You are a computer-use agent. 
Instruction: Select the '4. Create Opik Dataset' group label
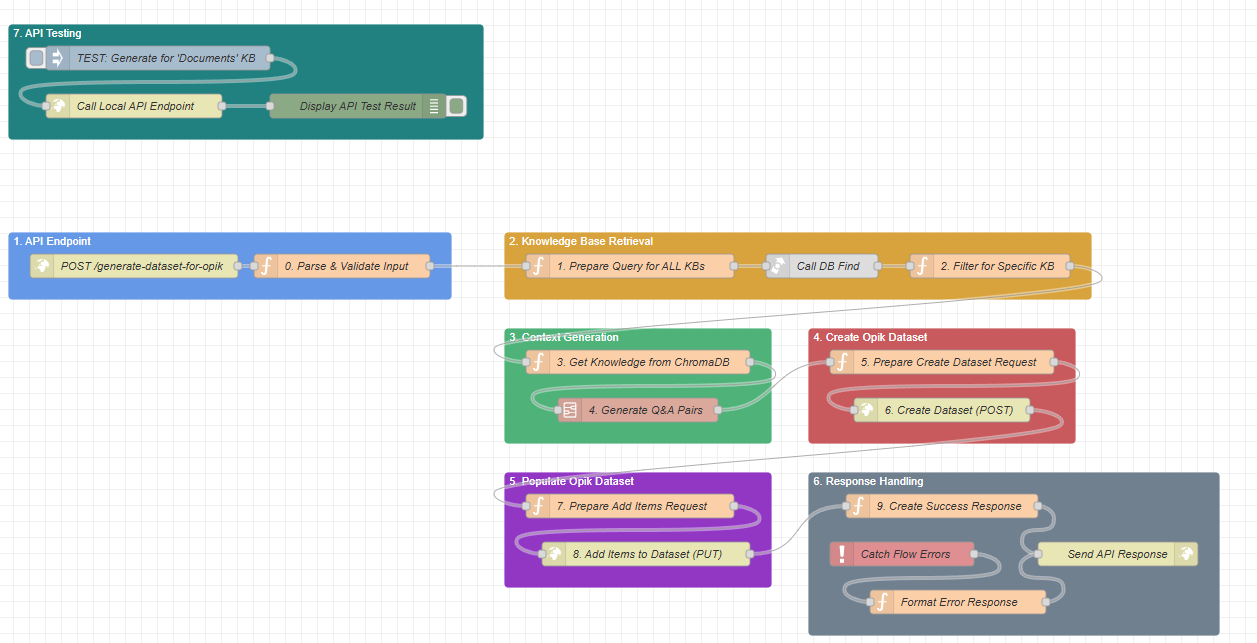pyautogui.click(x=870, y=337)
